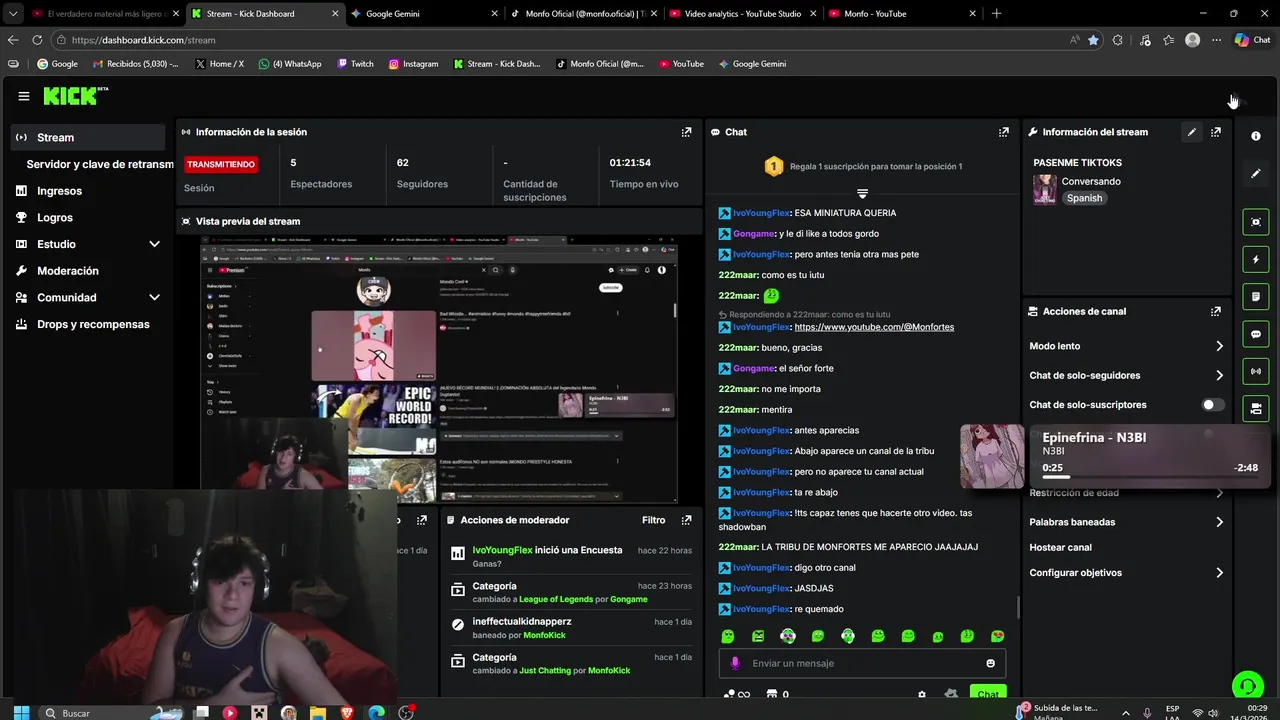The image size is (1280, 720).
Task: Toggle the chat panel icon in sidebar
Action: (1256, 334)
